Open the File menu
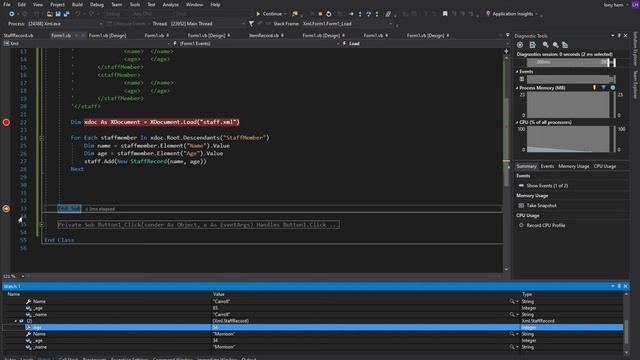640x360 pixels. click(7, 4)
